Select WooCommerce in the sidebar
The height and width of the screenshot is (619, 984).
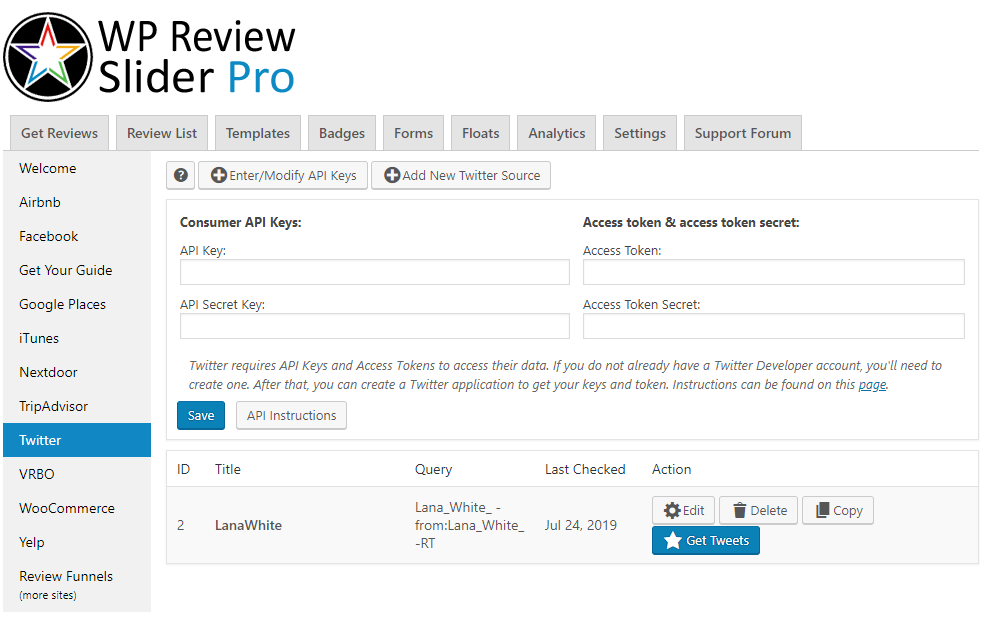tap(77, 508)
